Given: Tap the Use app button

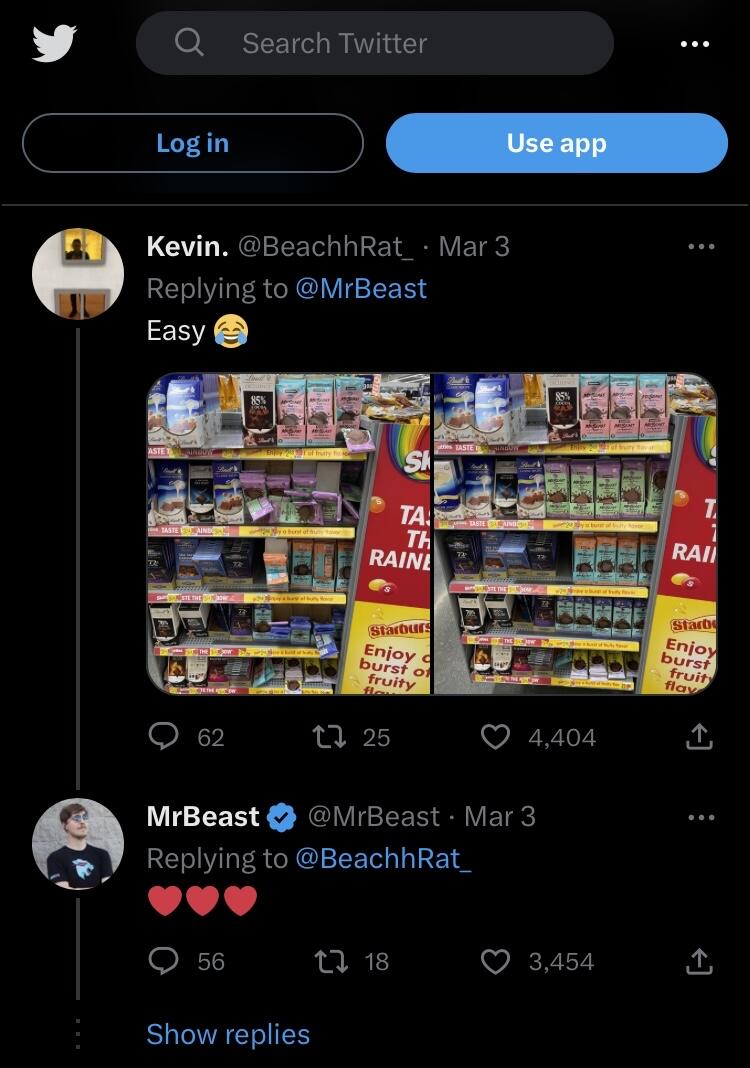Looking at the screenshot, I should [x=556, y=143].
